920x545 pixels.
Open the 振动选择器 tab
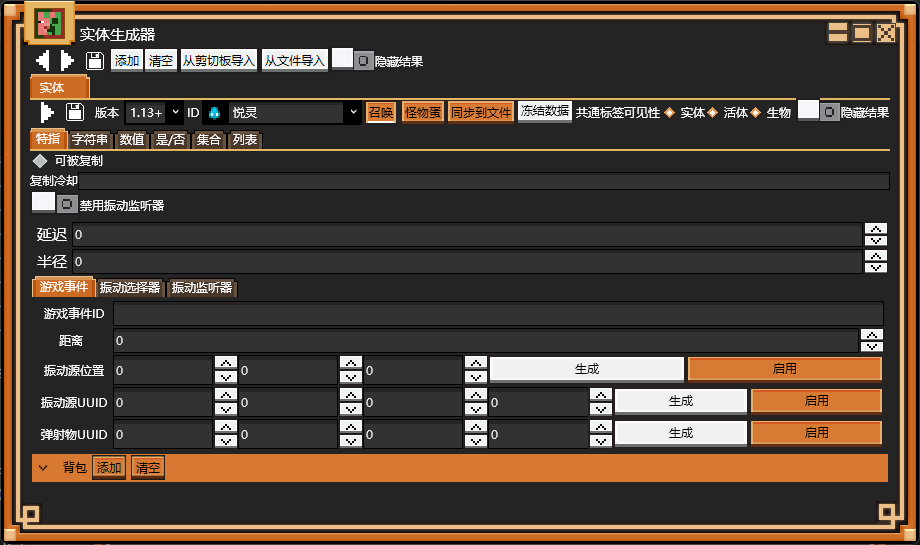coord(130,287)
